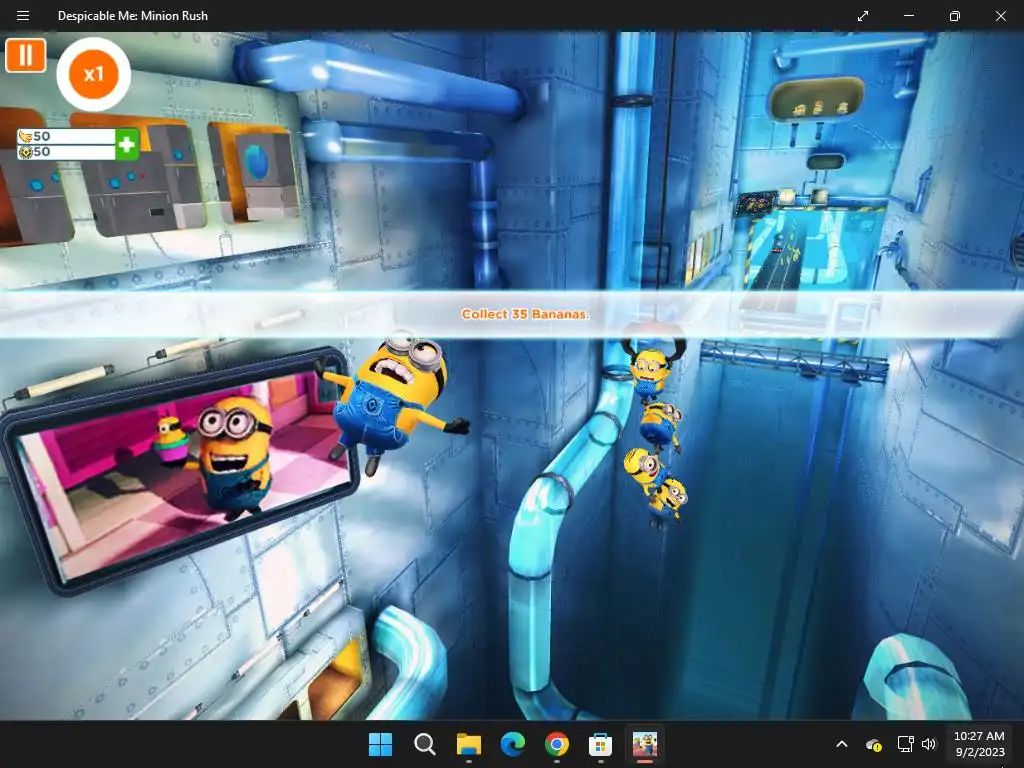Click the token counter showing 50
The image size is (1024, 768).
pyautogui.click(x=66, y=152)
